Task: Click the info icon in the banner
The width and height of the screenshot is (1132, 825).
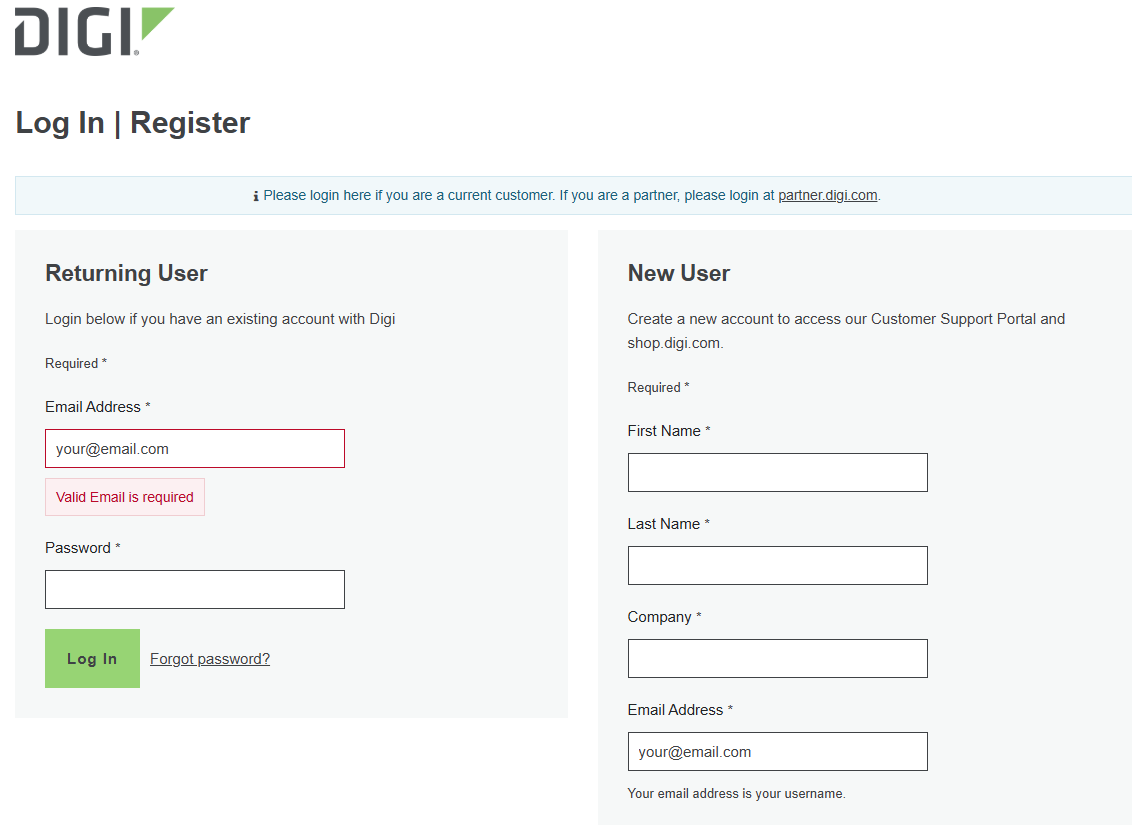Action: 256,196
